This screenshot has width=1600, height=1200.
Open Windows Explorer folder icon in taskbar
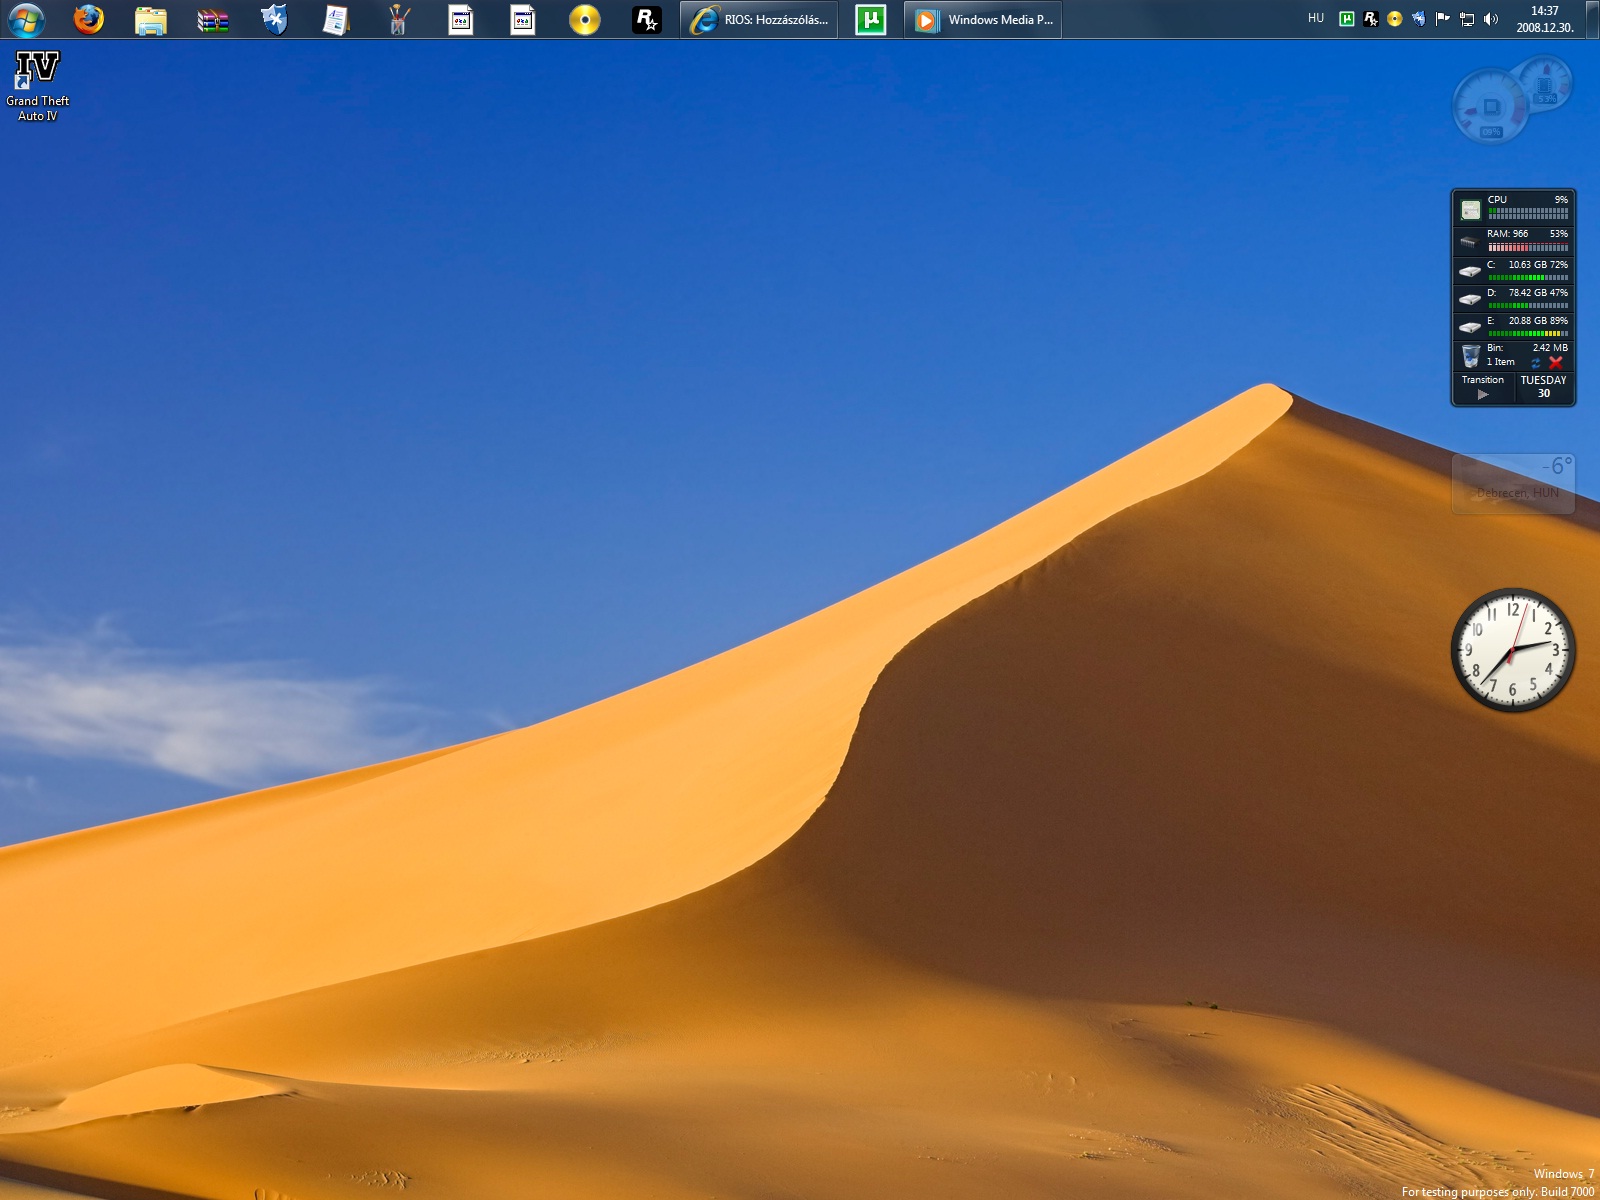click(x=150, y=20)
